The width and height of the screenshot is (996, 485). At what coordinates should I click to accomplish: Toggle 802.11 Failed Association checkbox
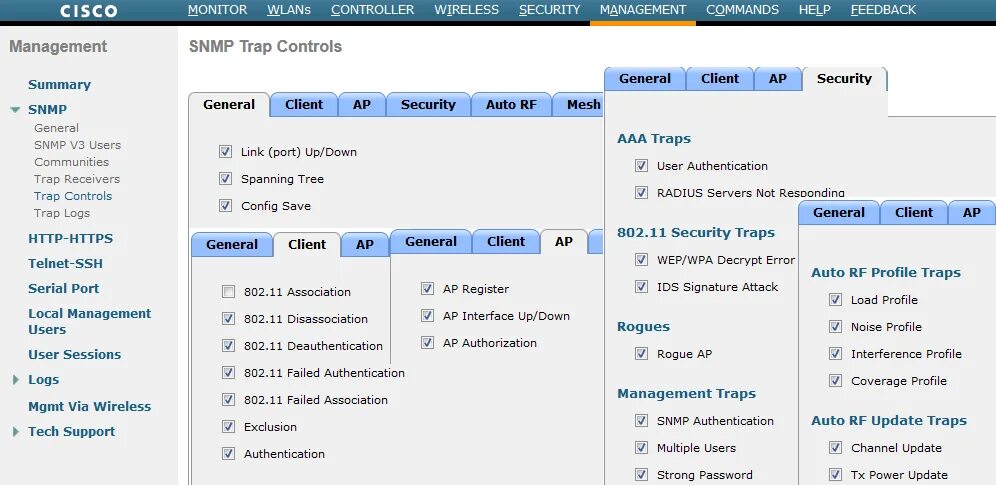(228, 400)
